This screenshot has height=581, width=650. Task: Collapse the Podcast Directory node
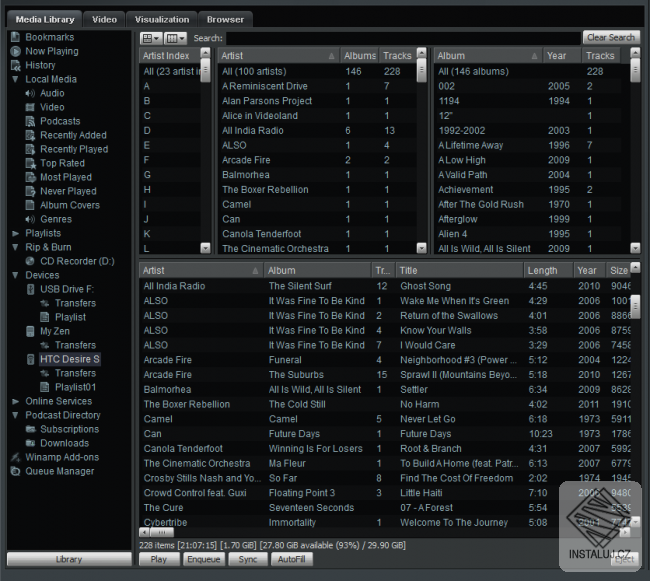click(15, 415)
